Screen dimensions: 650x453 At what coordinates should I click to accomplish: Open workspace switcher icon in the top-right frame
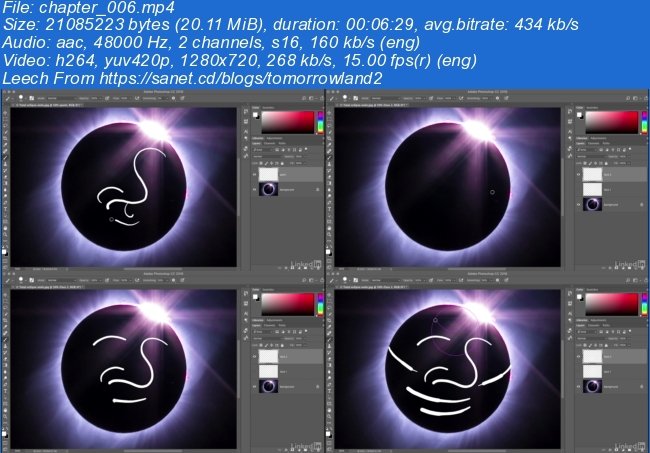[x=635, y=98]
